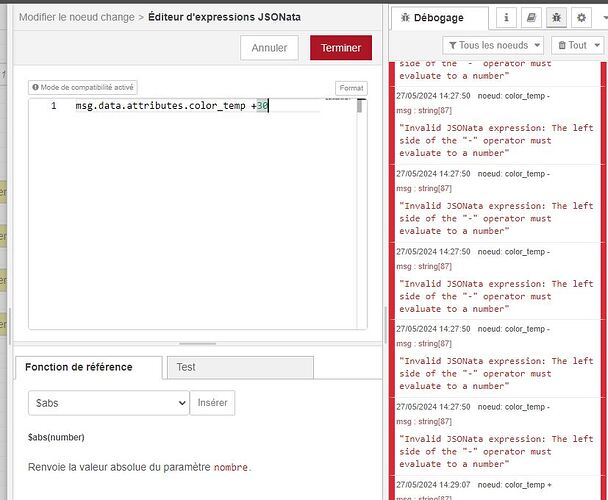Screen dimensions: 608x500
Task: Select the Débogage sidebar tab
Action: 438,18
